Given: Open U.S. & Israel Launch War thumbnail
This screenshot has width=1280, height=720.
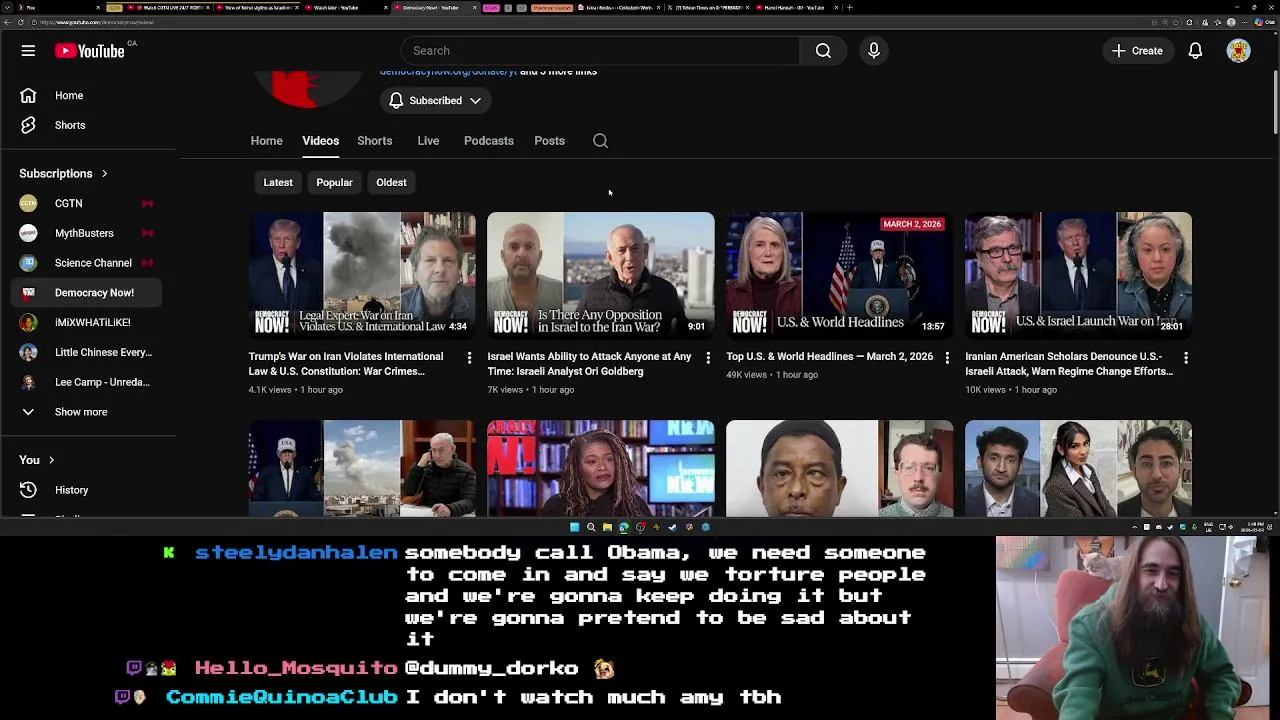Looking at the screenshot, I should (1078, 275).
